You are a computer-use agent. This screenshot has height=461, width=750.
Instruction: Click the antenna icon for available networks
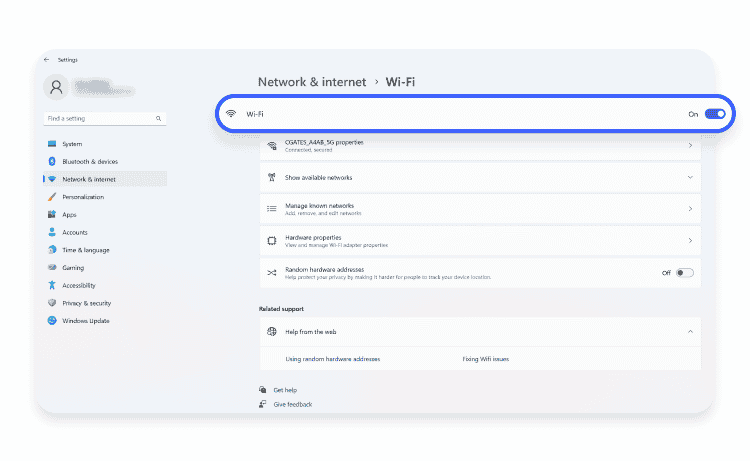[272, 177]
